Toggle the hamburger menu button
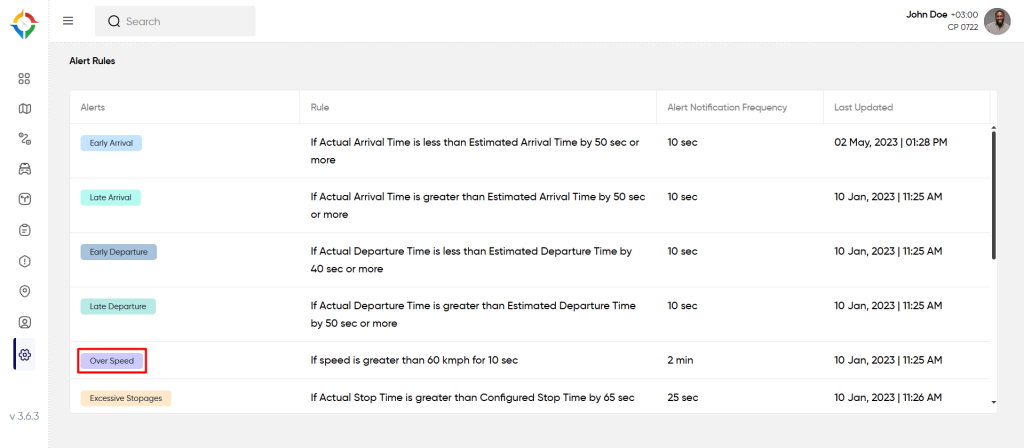The height and width of the screenshot is (448, 1024). [x=68, y=21]
